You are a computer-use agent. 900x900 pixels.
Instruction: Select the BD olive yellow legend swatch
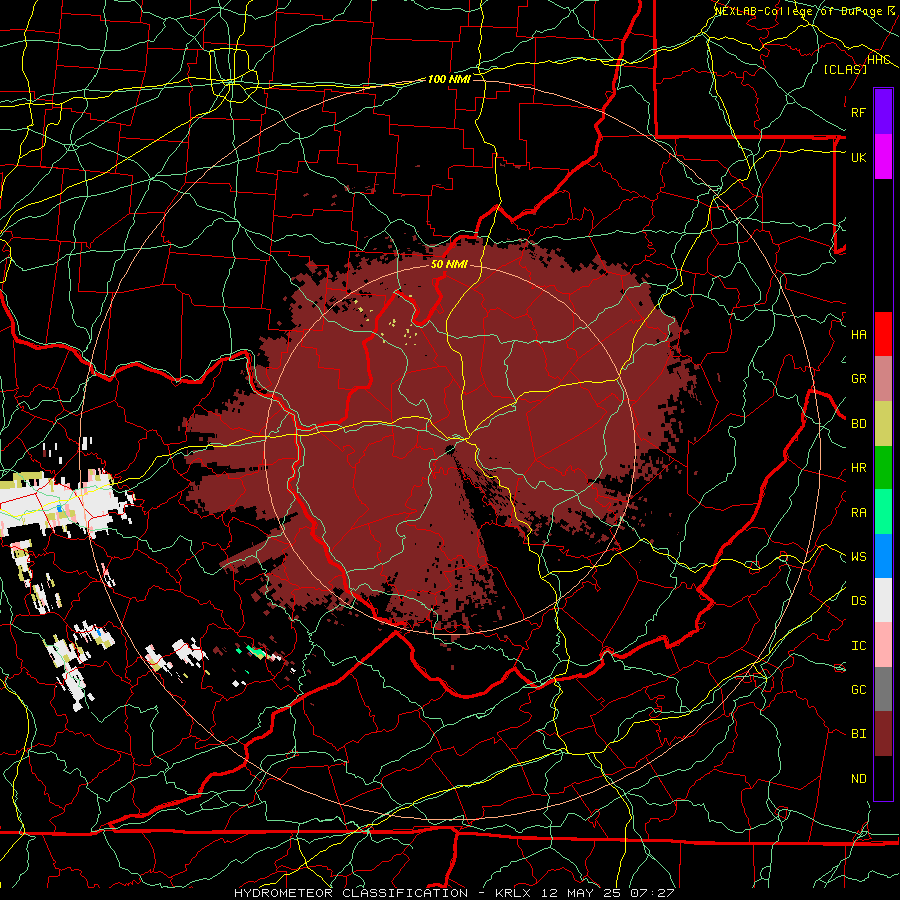click(883, 423)
